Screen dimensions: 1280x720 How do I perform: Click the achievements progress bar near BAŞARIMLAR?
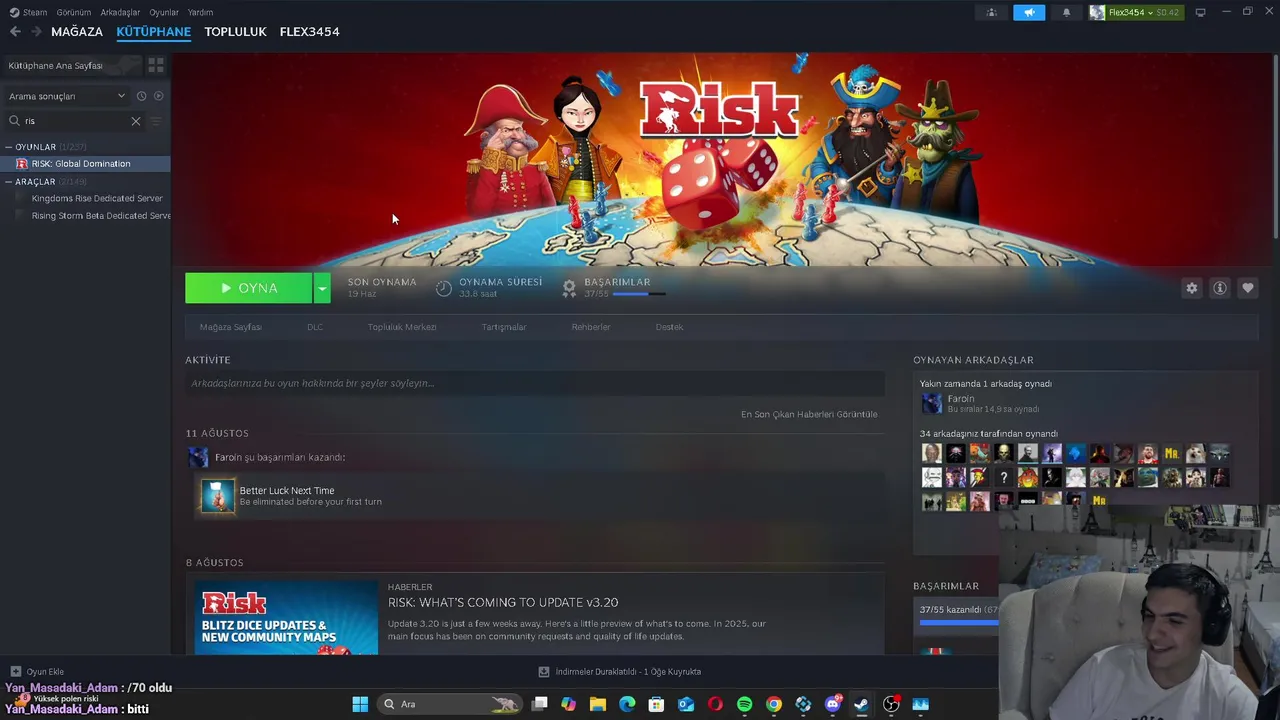638,294
